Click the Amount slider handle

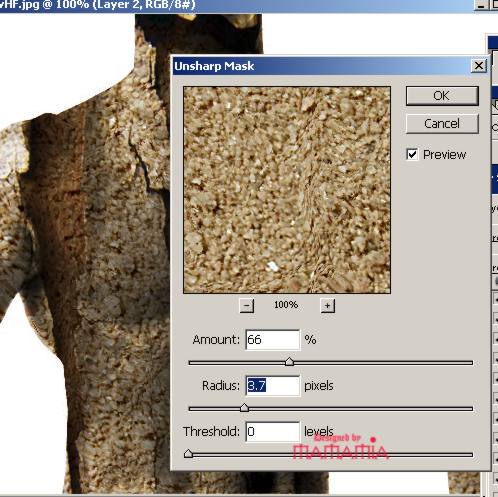click(289, 362)
